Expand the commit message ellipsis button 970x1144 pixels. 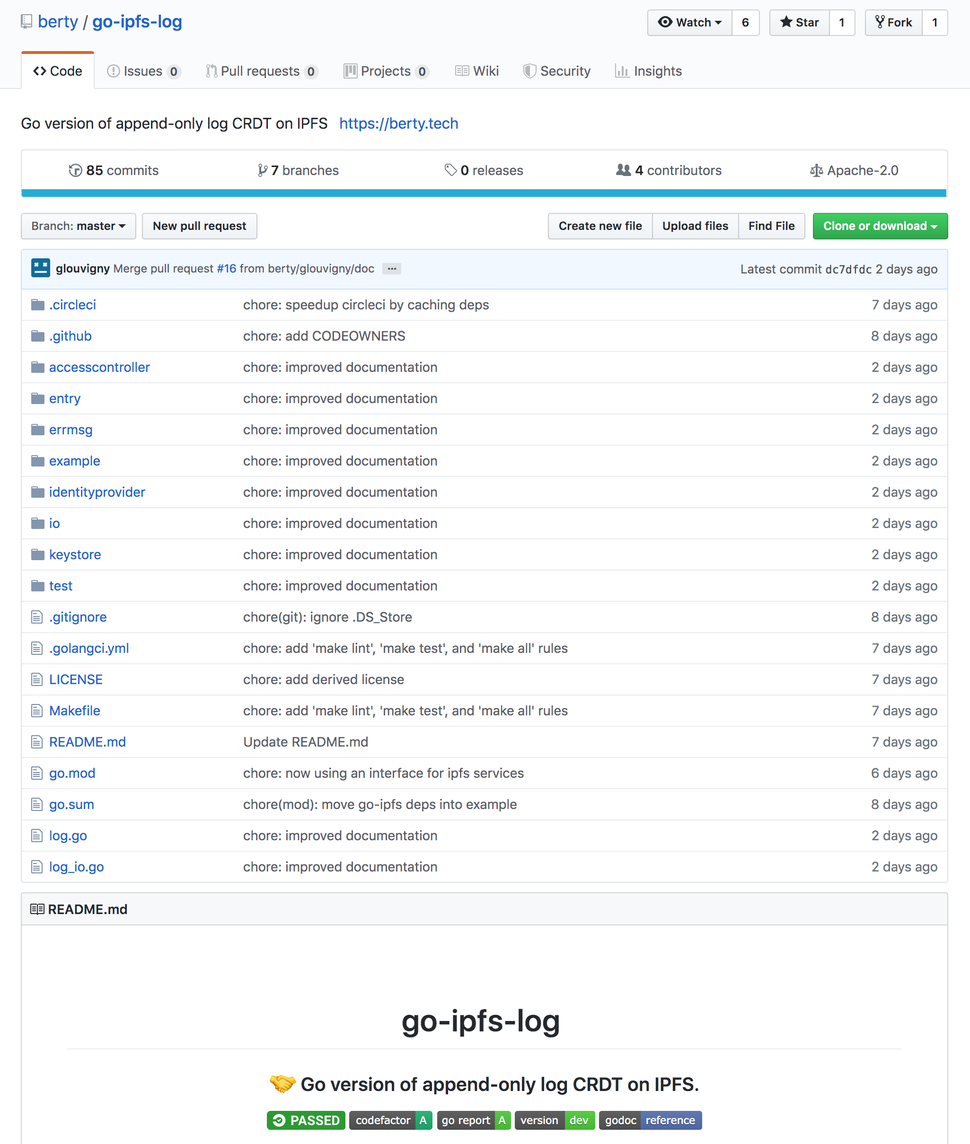click(392, 268)
